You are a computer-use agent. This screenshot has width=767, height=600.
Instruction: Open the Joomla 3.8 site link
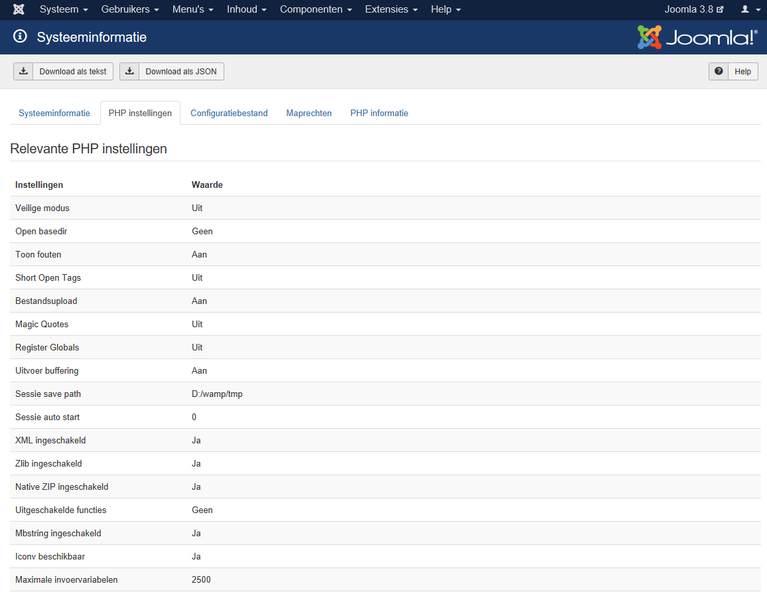pyautogui.click(x=694, y=9)
